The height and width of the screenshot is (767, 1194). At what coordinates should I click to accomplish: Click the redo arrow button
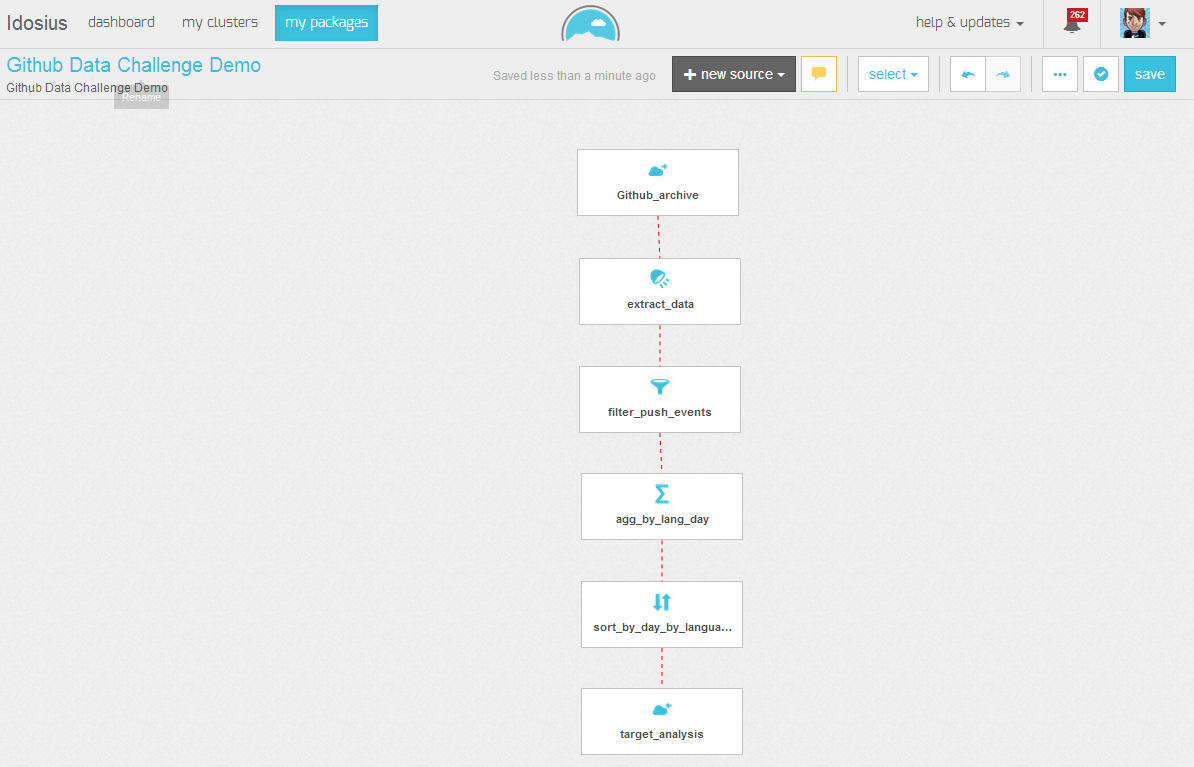point(1003,74)
